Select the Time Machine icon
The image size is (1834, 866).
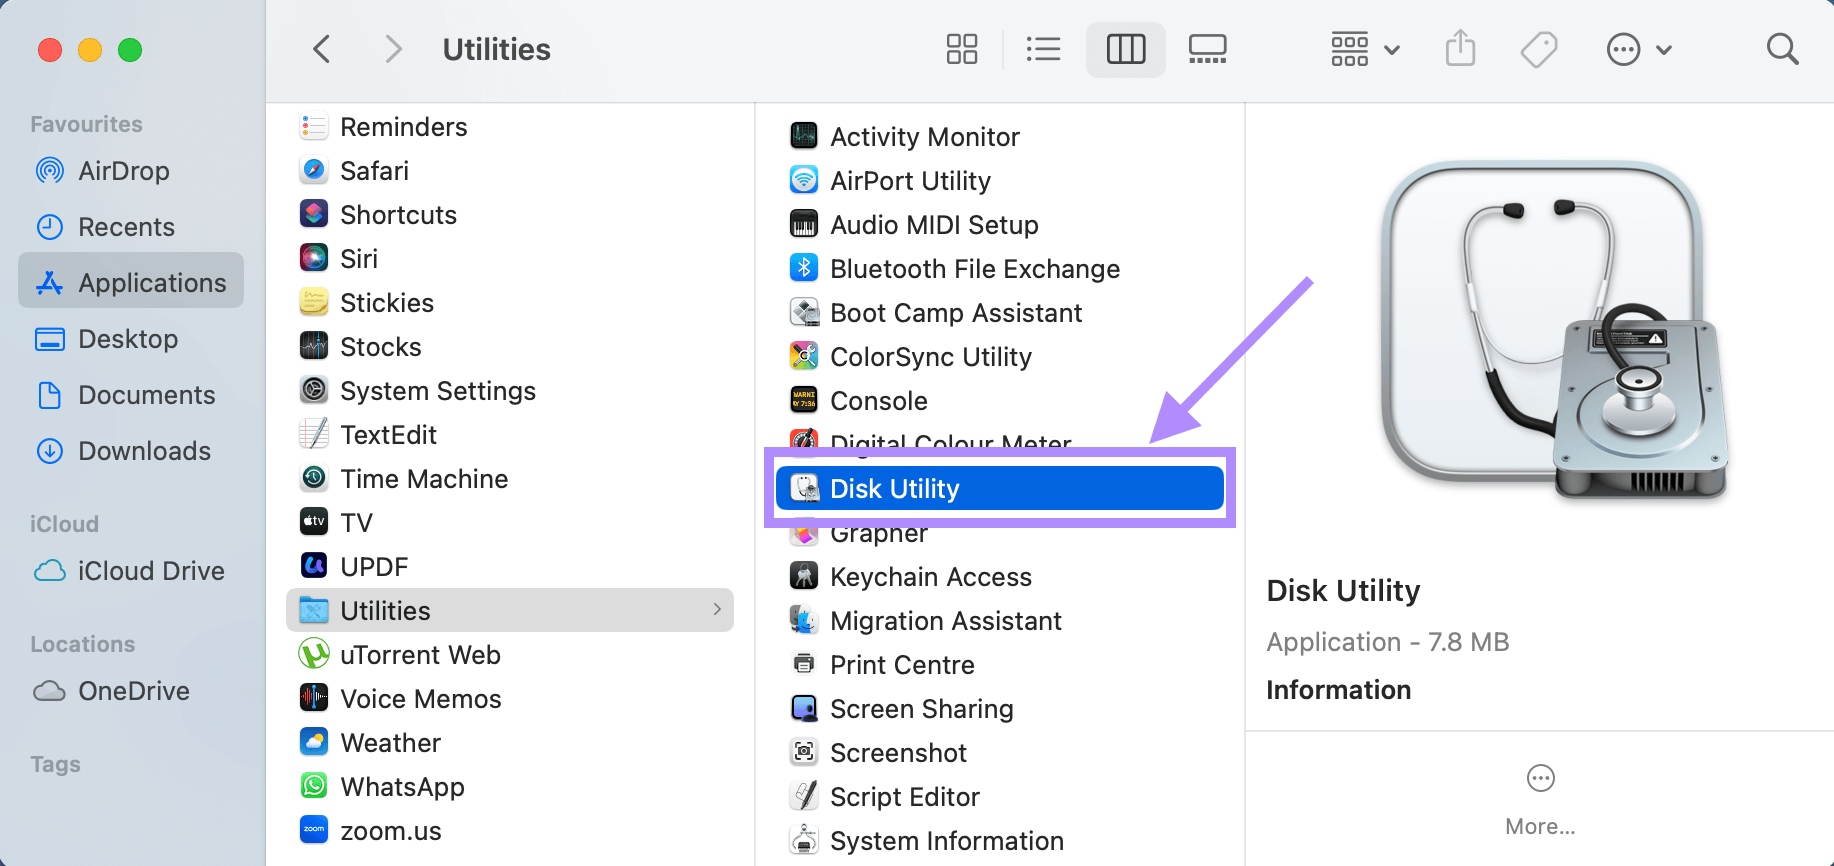coord(314,479)
